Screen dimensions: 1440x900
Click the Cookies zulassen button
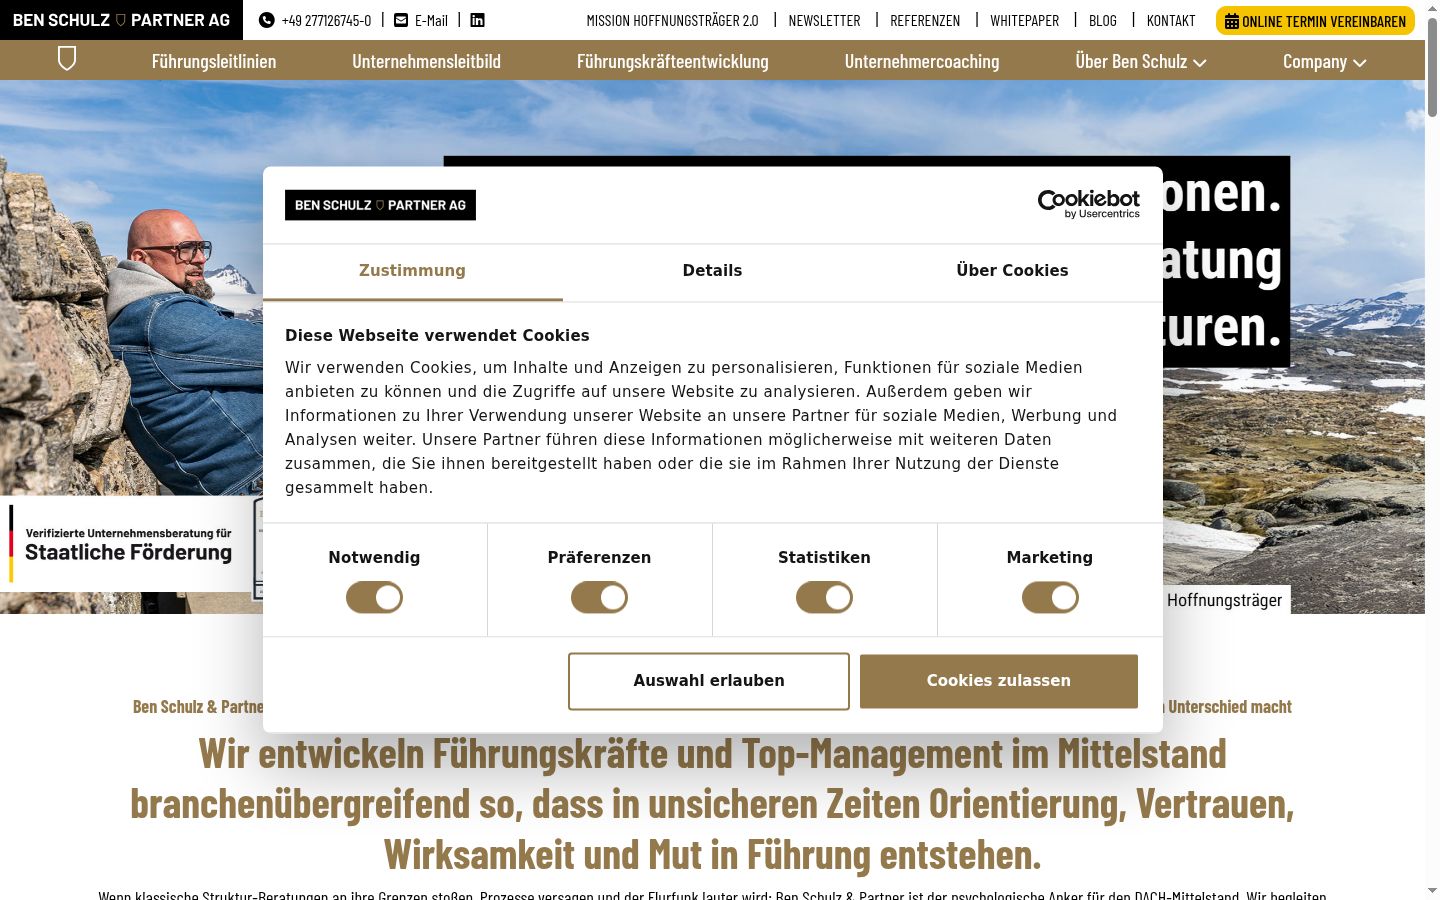pyautogui.click(x=999, y=681)
